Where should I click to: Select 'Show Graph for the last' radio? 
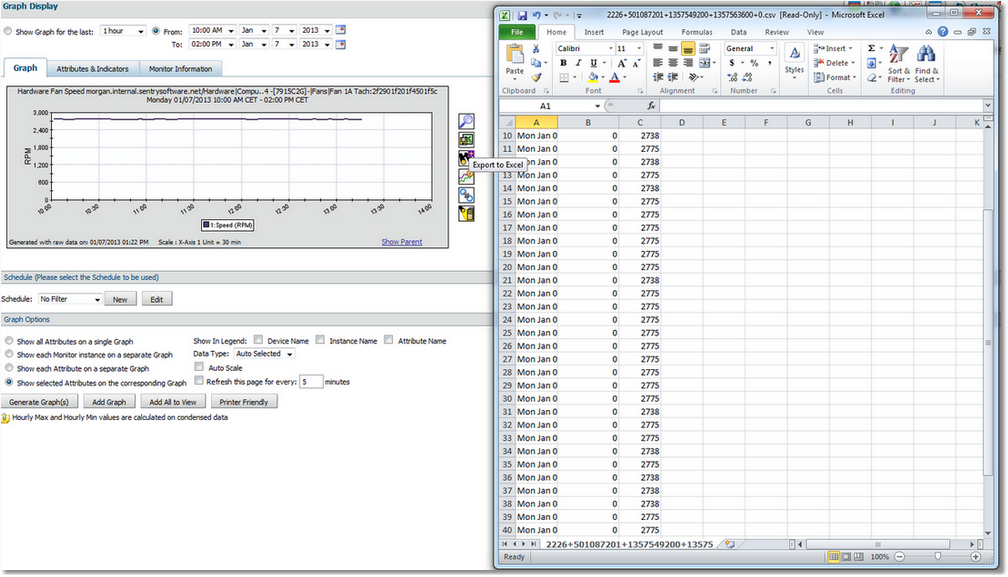tap(9, 32)
